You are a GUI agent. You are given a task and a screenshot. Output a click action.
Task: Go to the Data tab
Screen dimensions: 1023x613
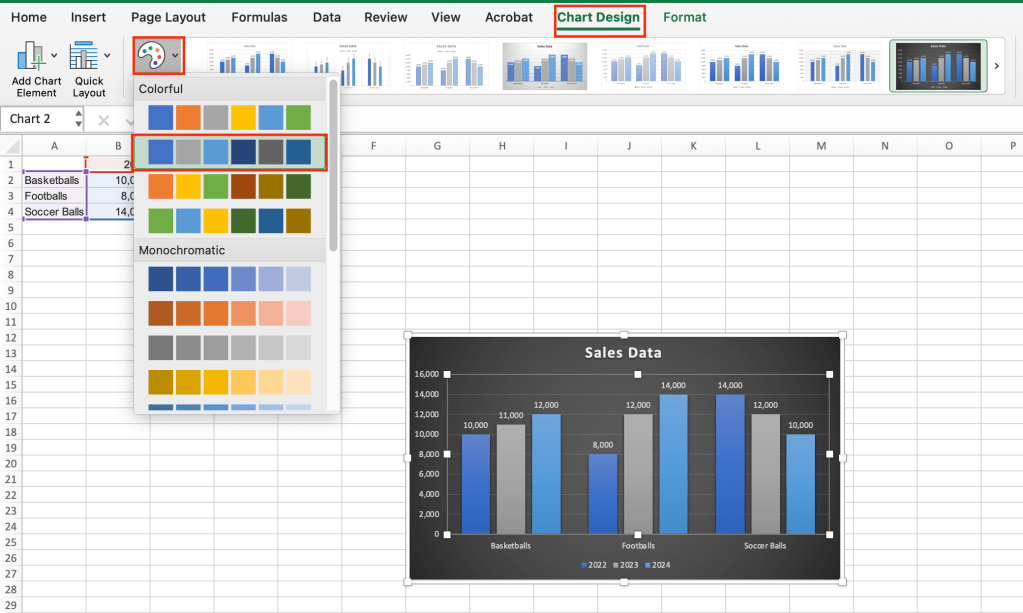point(326,18)
